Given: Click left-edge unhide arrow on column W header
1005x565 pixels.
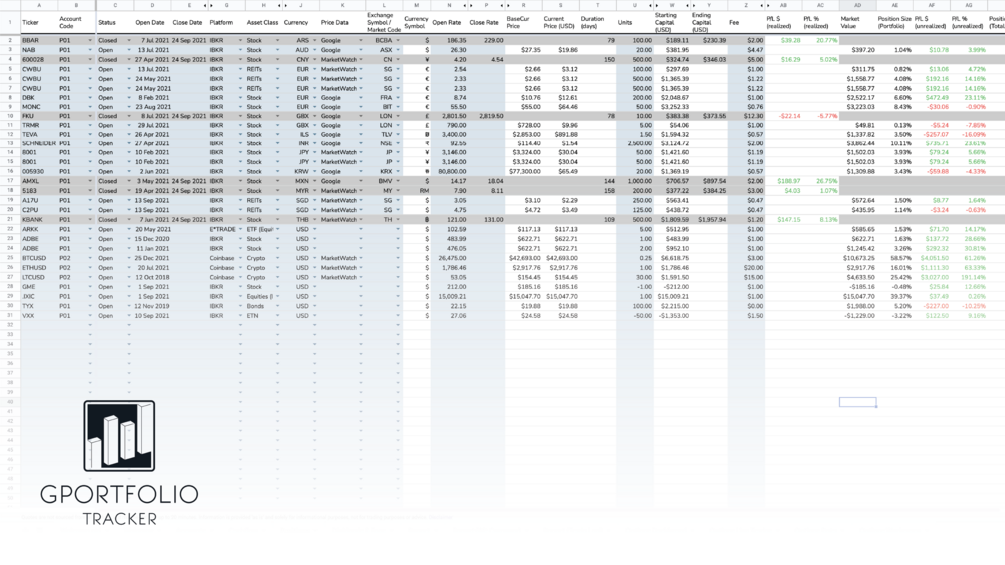Looking at the screenshot, I should pos(657,5).
